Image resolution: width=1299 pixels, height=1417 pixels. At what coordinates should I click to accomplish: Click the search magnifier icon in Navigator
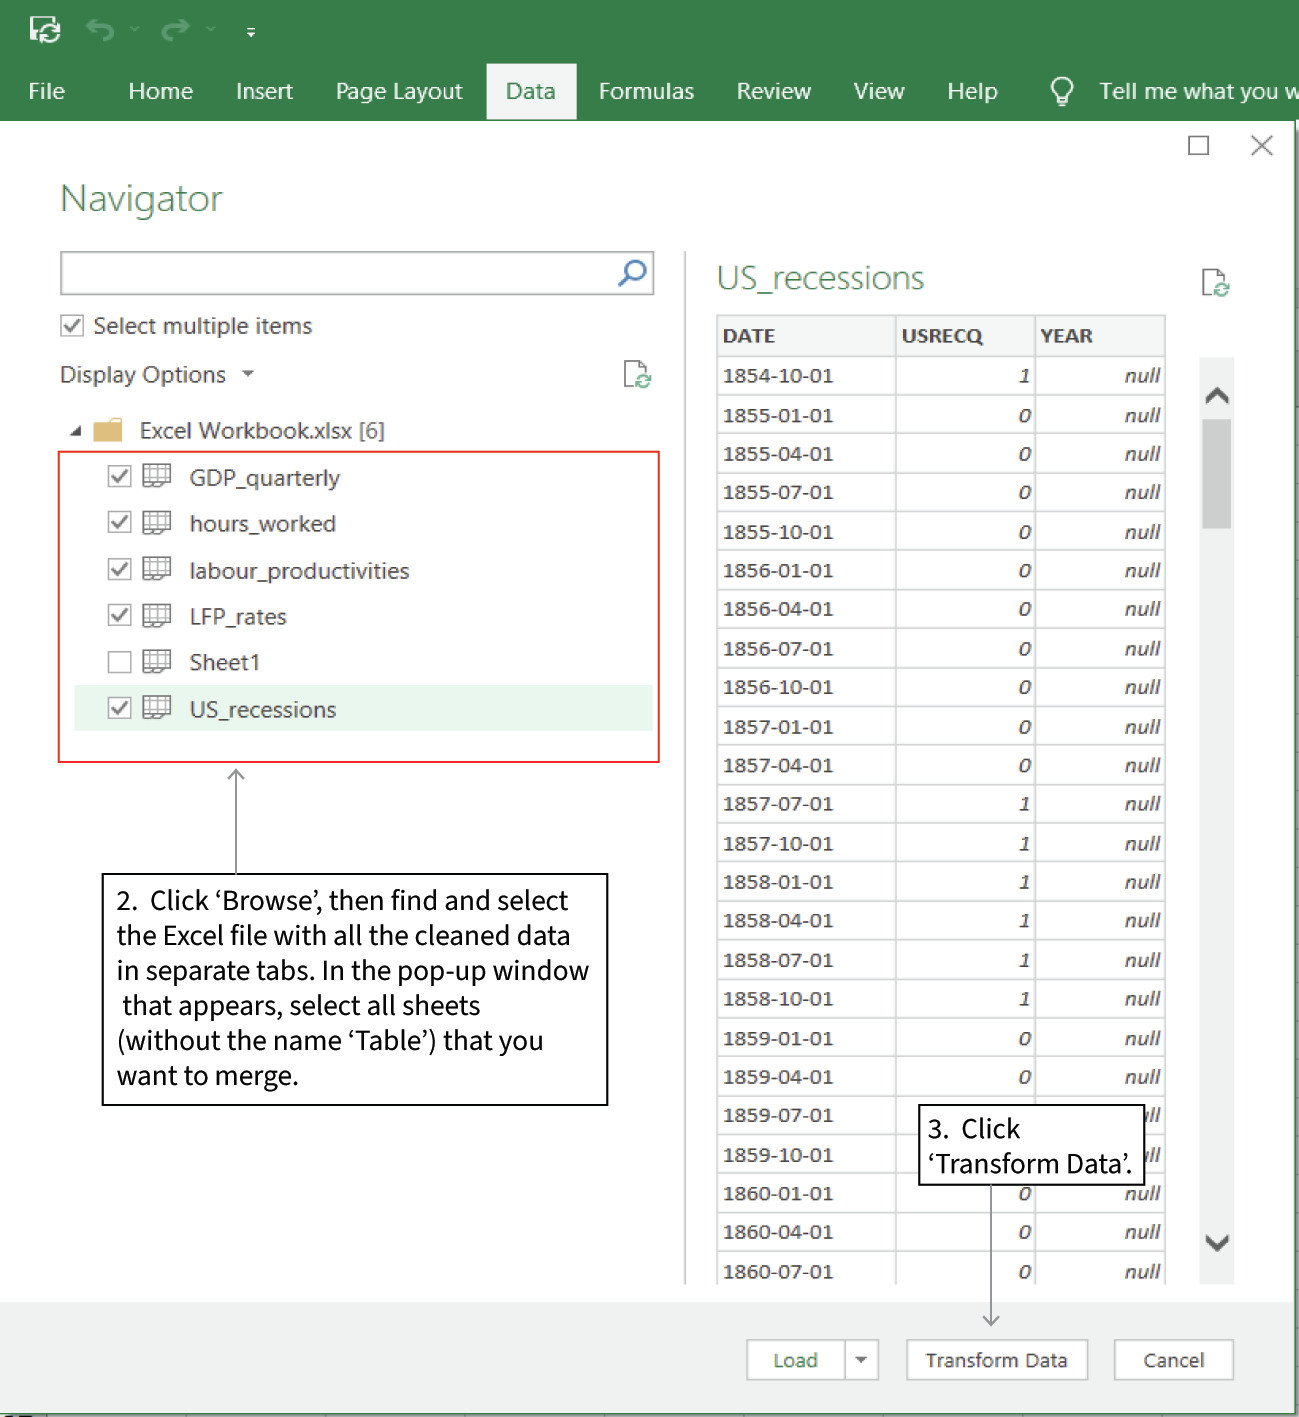tap(630, 272)
